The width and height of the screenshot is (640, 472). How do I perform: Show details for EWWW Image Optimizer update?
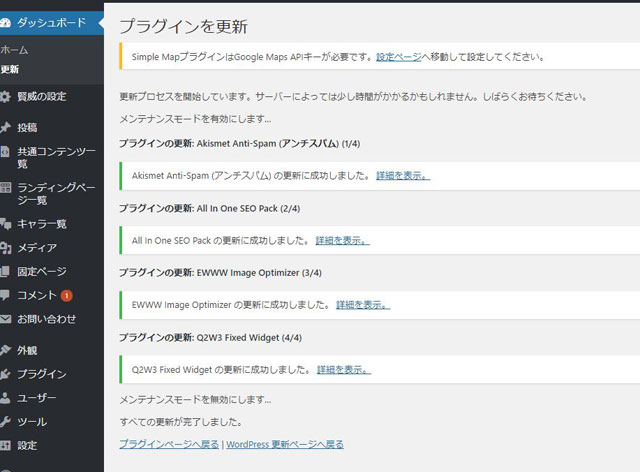coord(363,305)
